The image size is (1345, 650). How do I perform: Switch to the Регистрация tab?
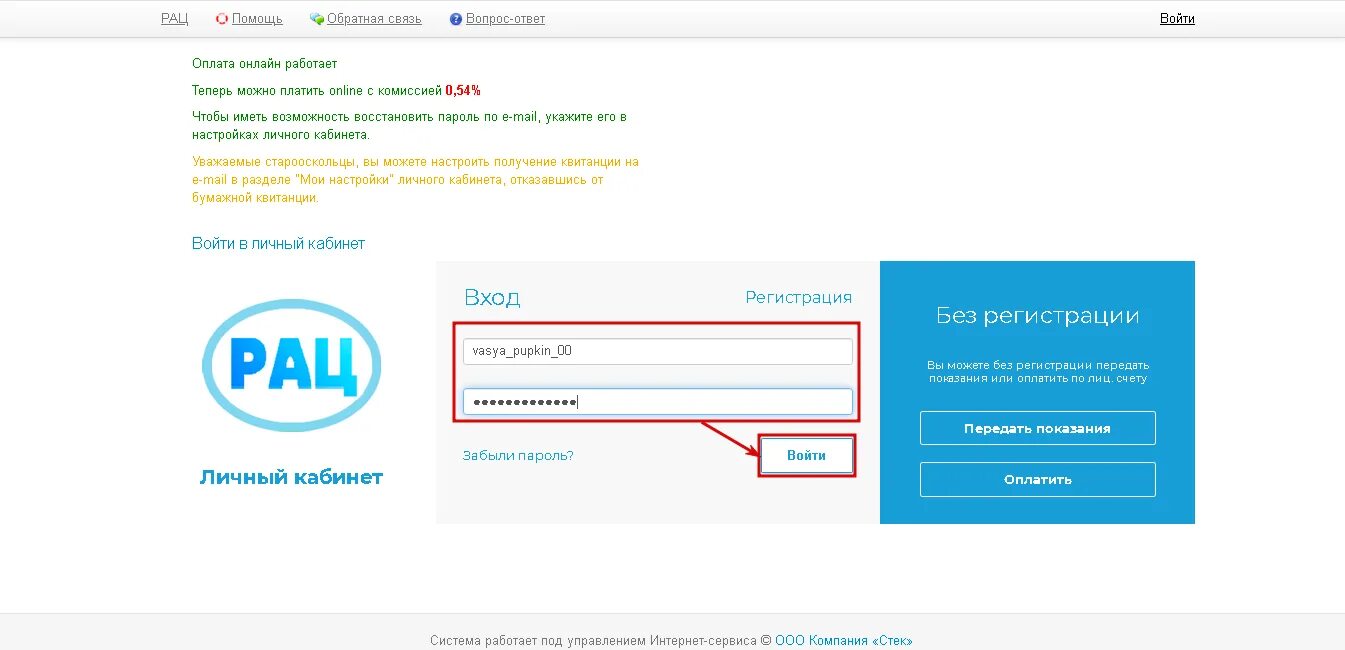[x=798, y=297]
